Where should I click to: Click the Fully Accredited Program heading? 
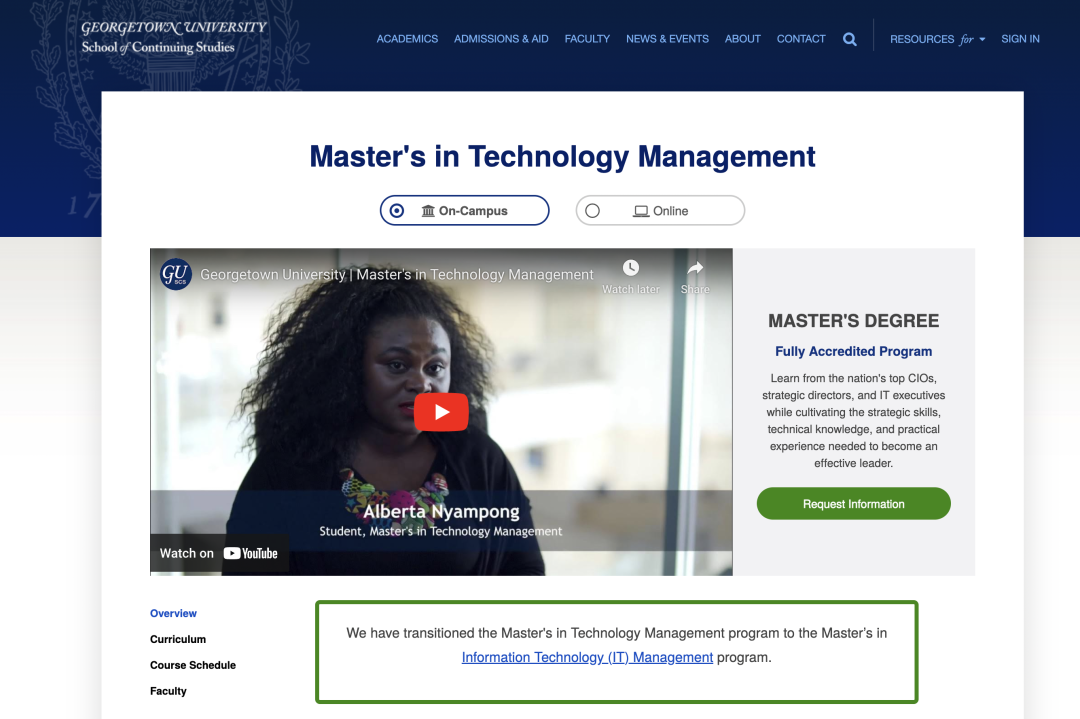tap(853, 351)
